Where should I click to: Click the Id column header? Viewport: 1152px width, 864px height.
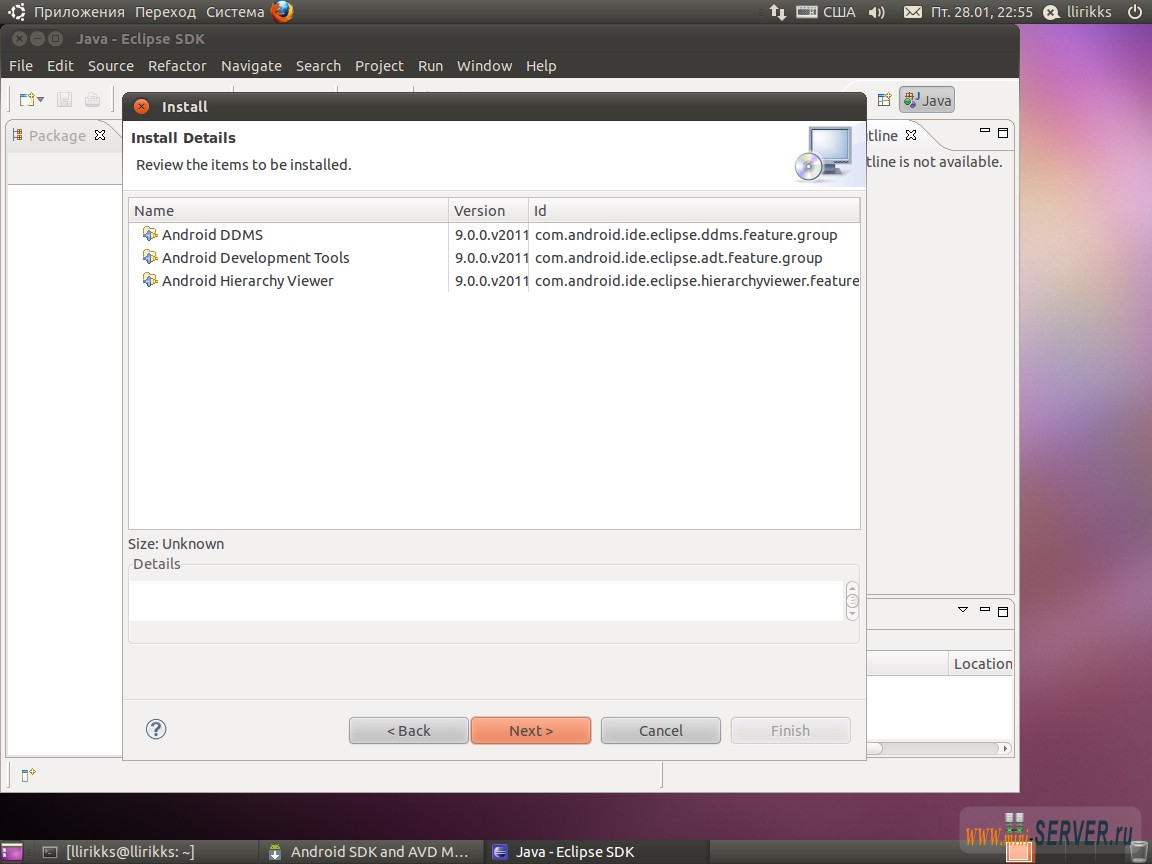pos(694,210)
